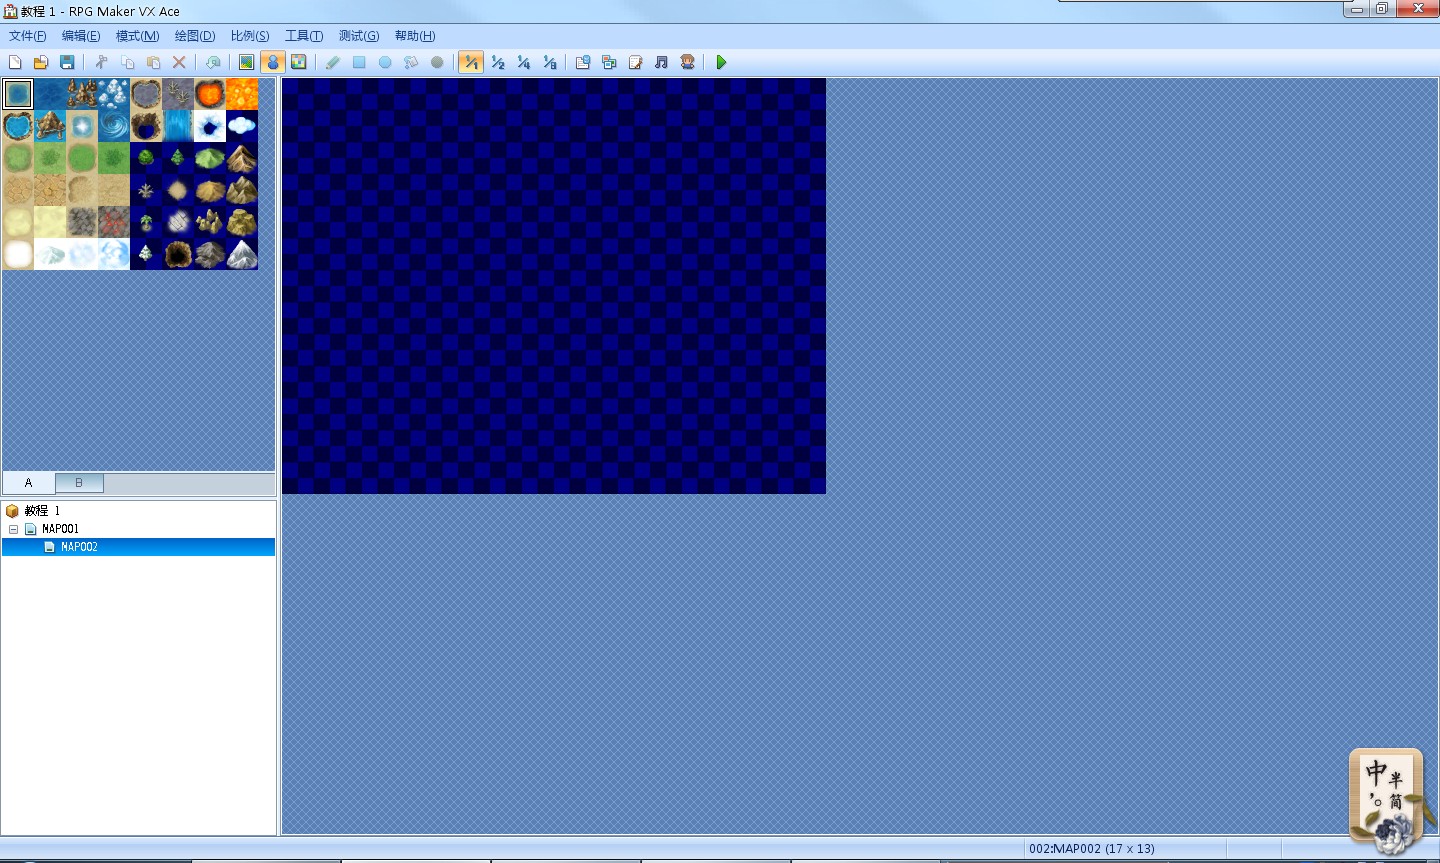Pick the snowy mountain peak tile
1440x863 pixels.
[x=242, y=254]
